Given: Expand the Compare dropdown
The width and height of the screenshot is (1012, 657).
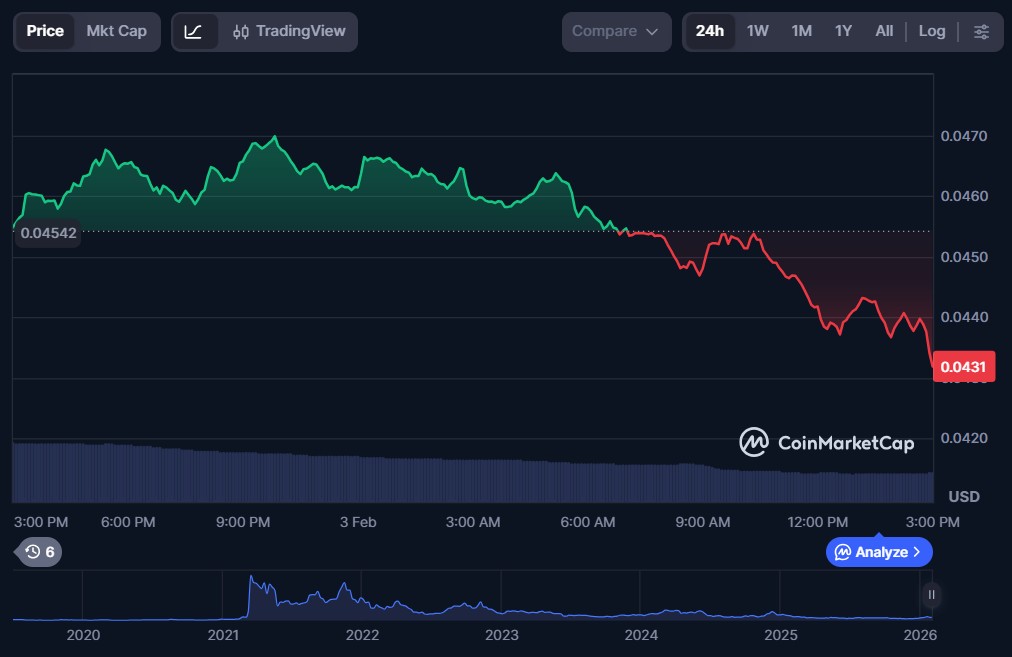Looking at the screenshot, I should click(x=615, y=32).
